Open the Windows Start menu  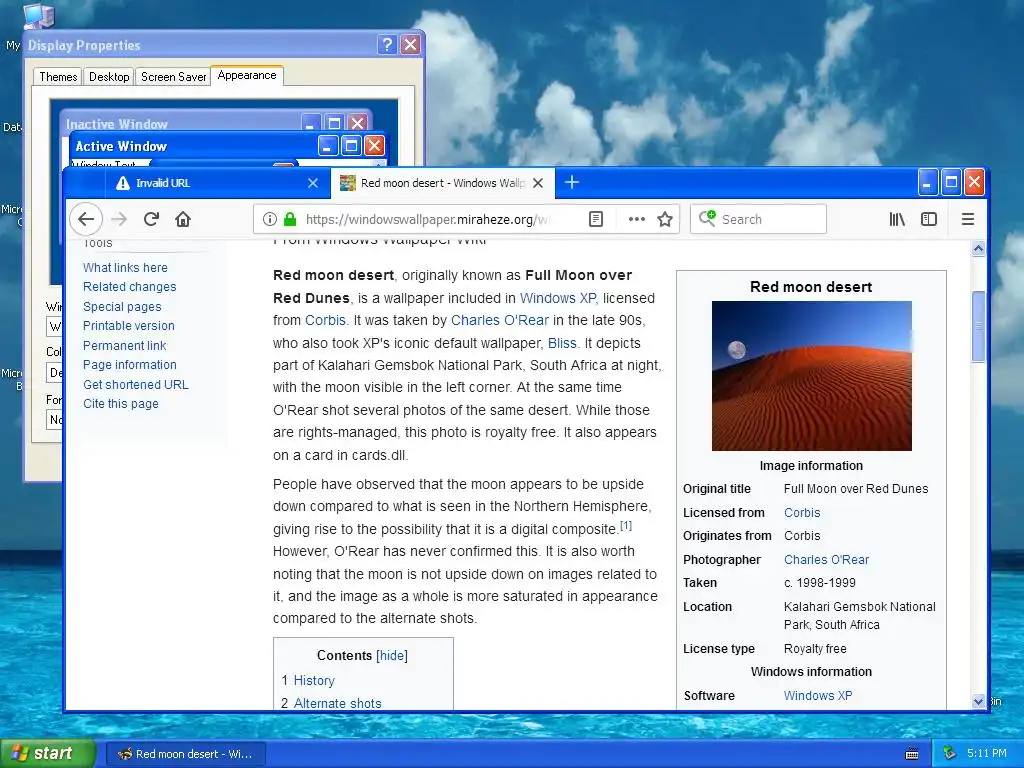[x=48, y=753]
